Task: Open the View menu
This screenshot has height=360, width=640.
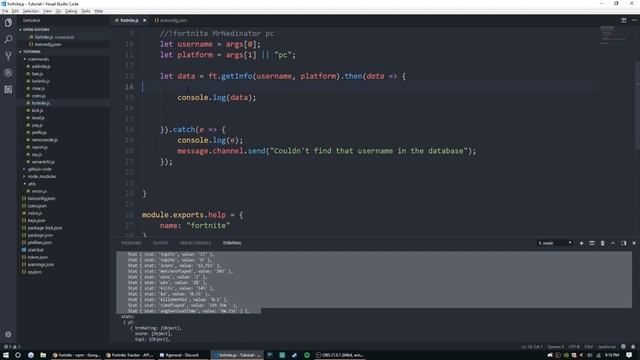Action: pos(48,11)
